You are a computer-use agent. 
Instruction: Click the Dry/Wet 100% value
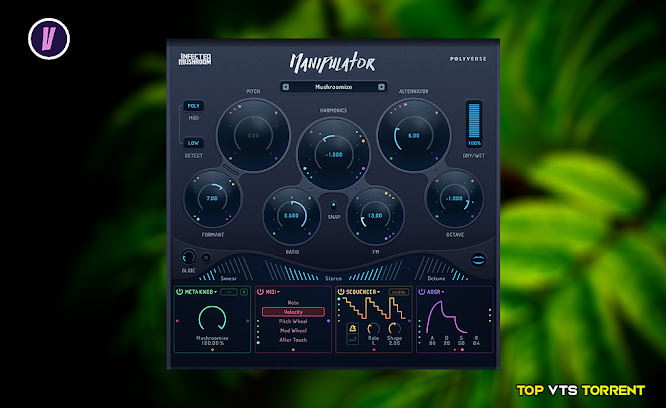[x=474, y=143]
